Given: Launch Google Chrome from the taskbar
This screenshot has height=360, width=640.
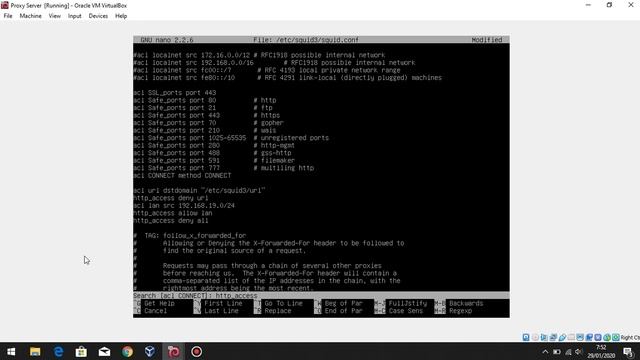Looking at the screenshot, I should coord(127,351).
